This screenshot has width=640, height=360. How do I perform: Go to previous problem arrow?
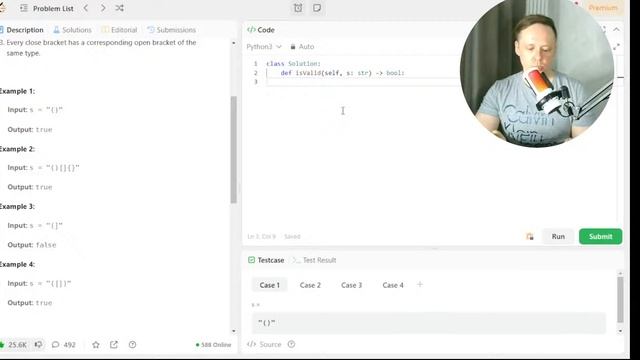(x=86, y=8)
